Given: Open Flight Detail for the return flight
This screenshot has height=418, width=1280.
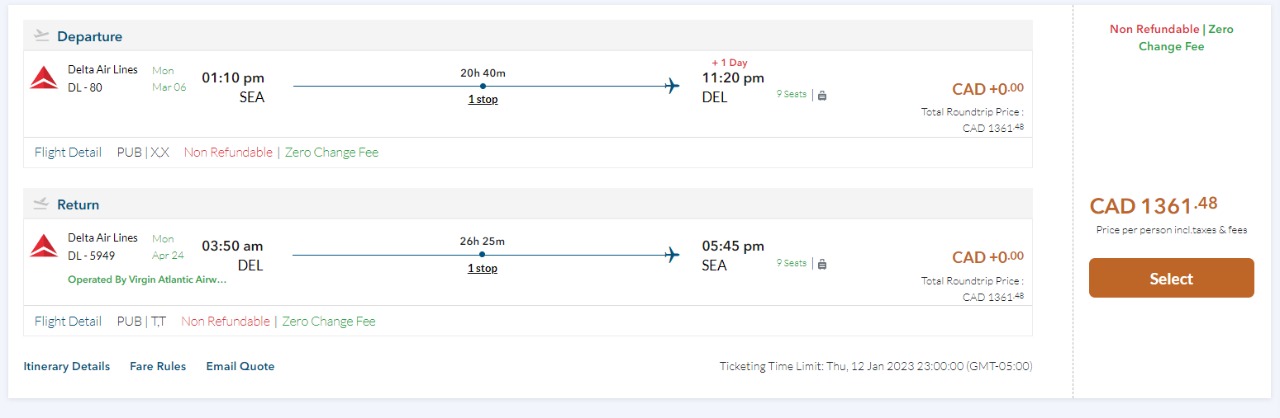Looking at the screenshot, I should (68, 321).
